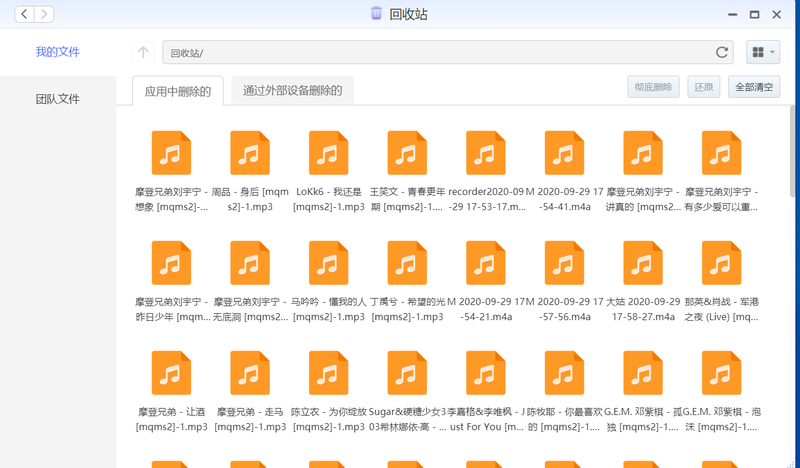Select 有多少爱可以重... music file icon
This screenshot has width=800, height=468.
coord(721,153)
